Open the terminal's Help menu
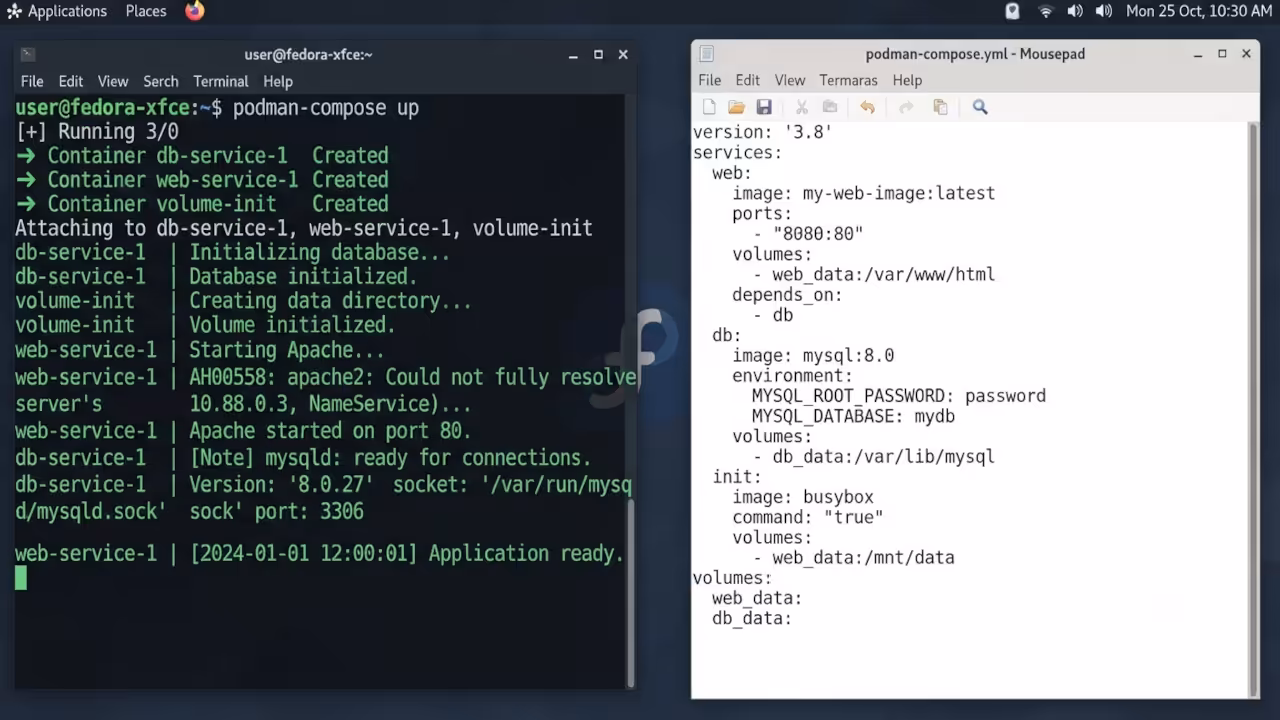 278,82
